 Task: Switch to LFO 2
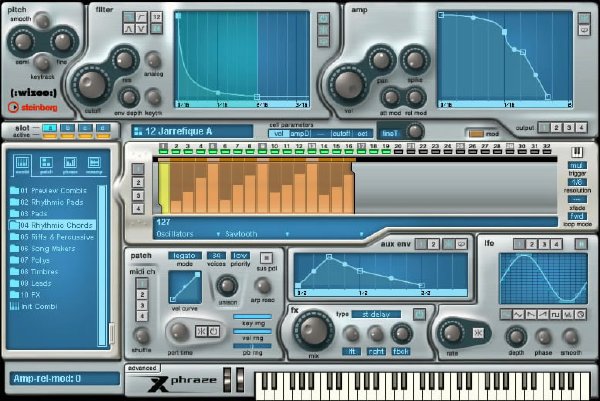tap(532, 244)
